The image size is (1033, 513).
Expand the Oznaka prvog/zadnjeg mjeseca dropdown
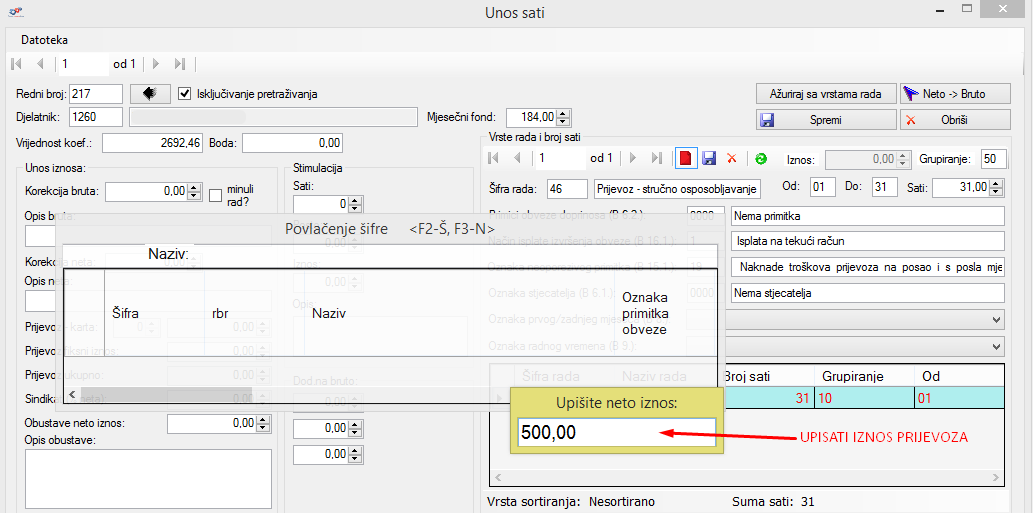pos(994,319)
